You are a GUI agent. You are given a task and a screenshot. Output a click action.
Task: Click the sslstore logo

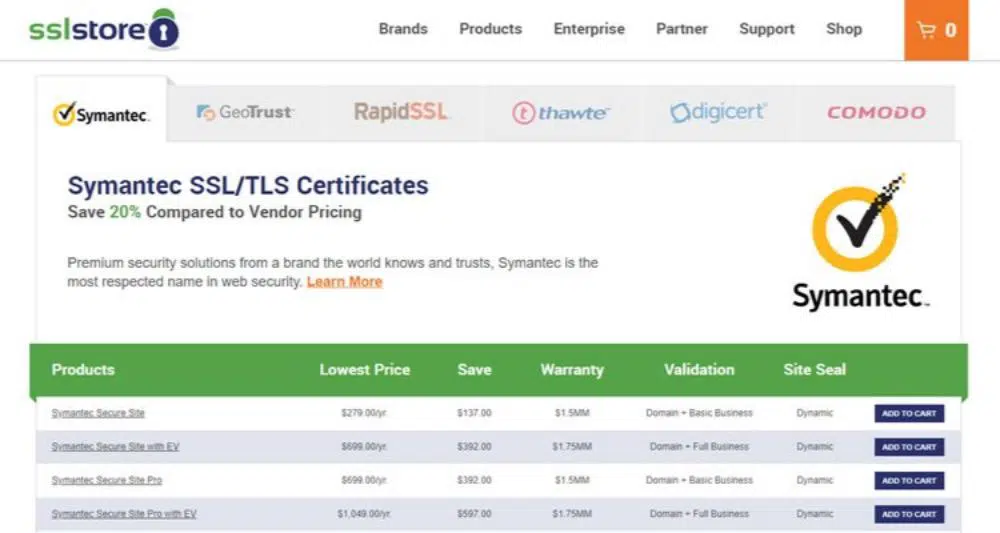103,29
